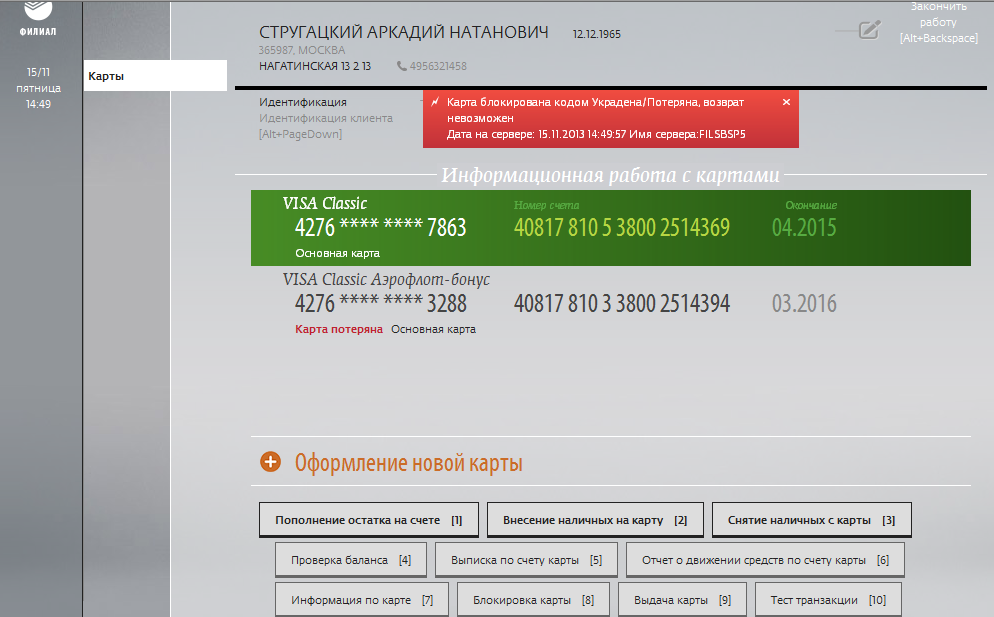The width and height of the screenshot is (994, 617).
Task: Click phone number 4956321458
Action: 438,66
